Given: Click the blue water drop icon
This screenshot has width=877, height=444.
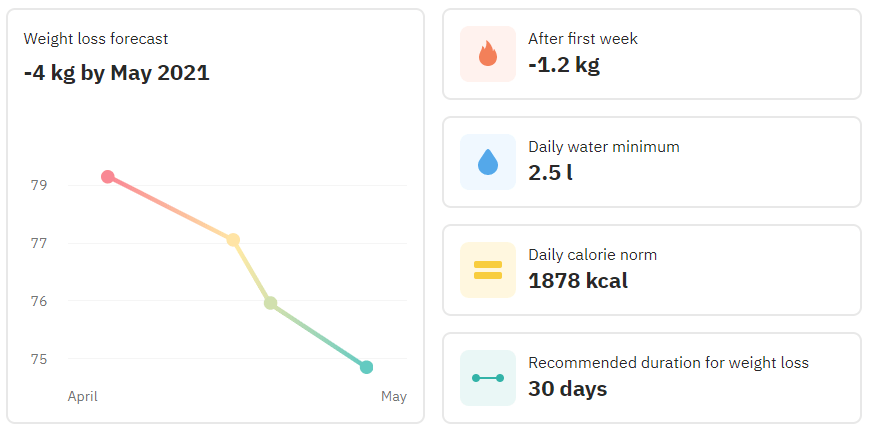Looking at the screenshot, I should [488, 162].
